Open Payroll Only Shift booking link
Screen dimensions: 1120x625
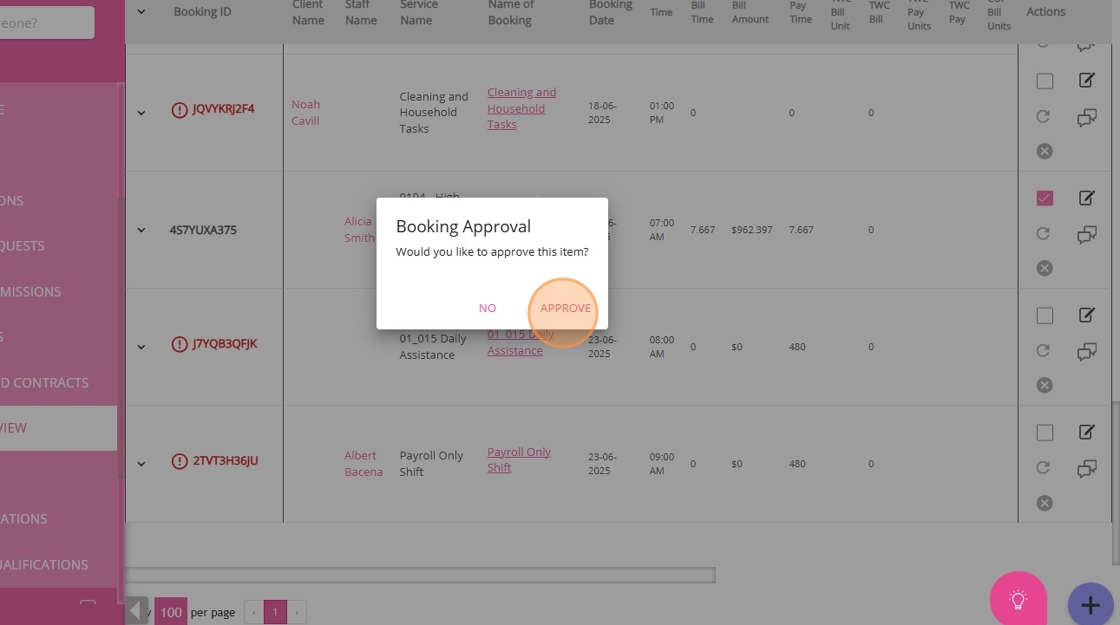[x=519, y=460]
